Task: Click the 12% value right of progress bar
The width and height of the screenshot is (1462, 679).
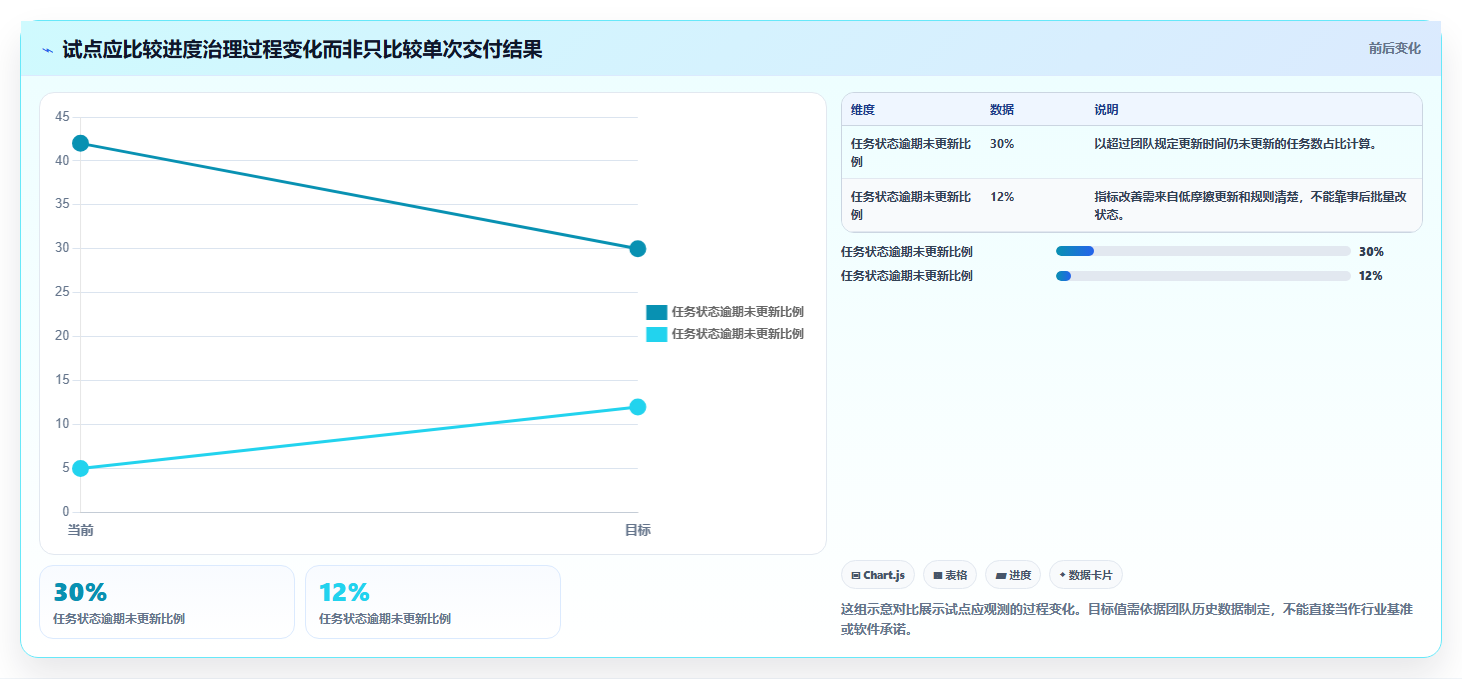Action: (1371, 276)
